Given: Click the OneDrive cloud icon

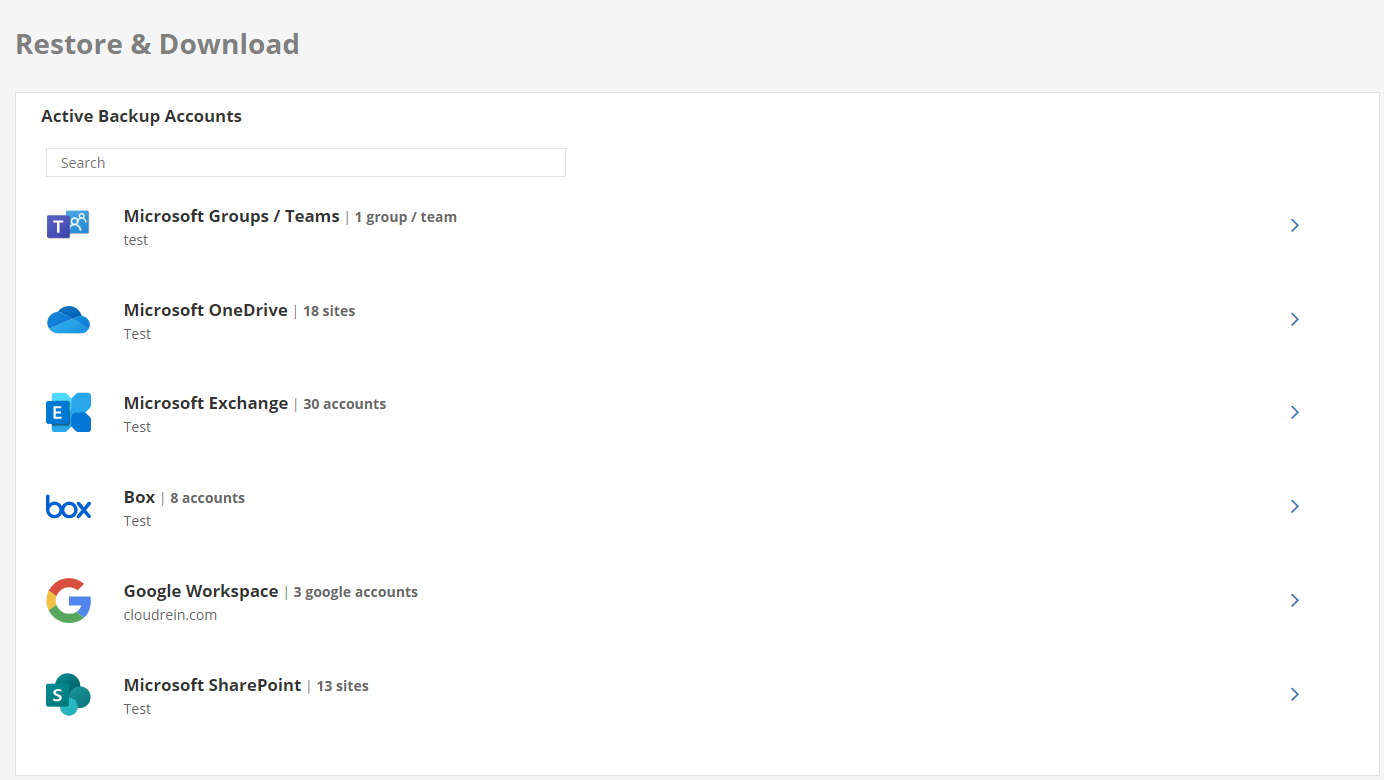Looking at the screenshot, I should coord(68,320).
